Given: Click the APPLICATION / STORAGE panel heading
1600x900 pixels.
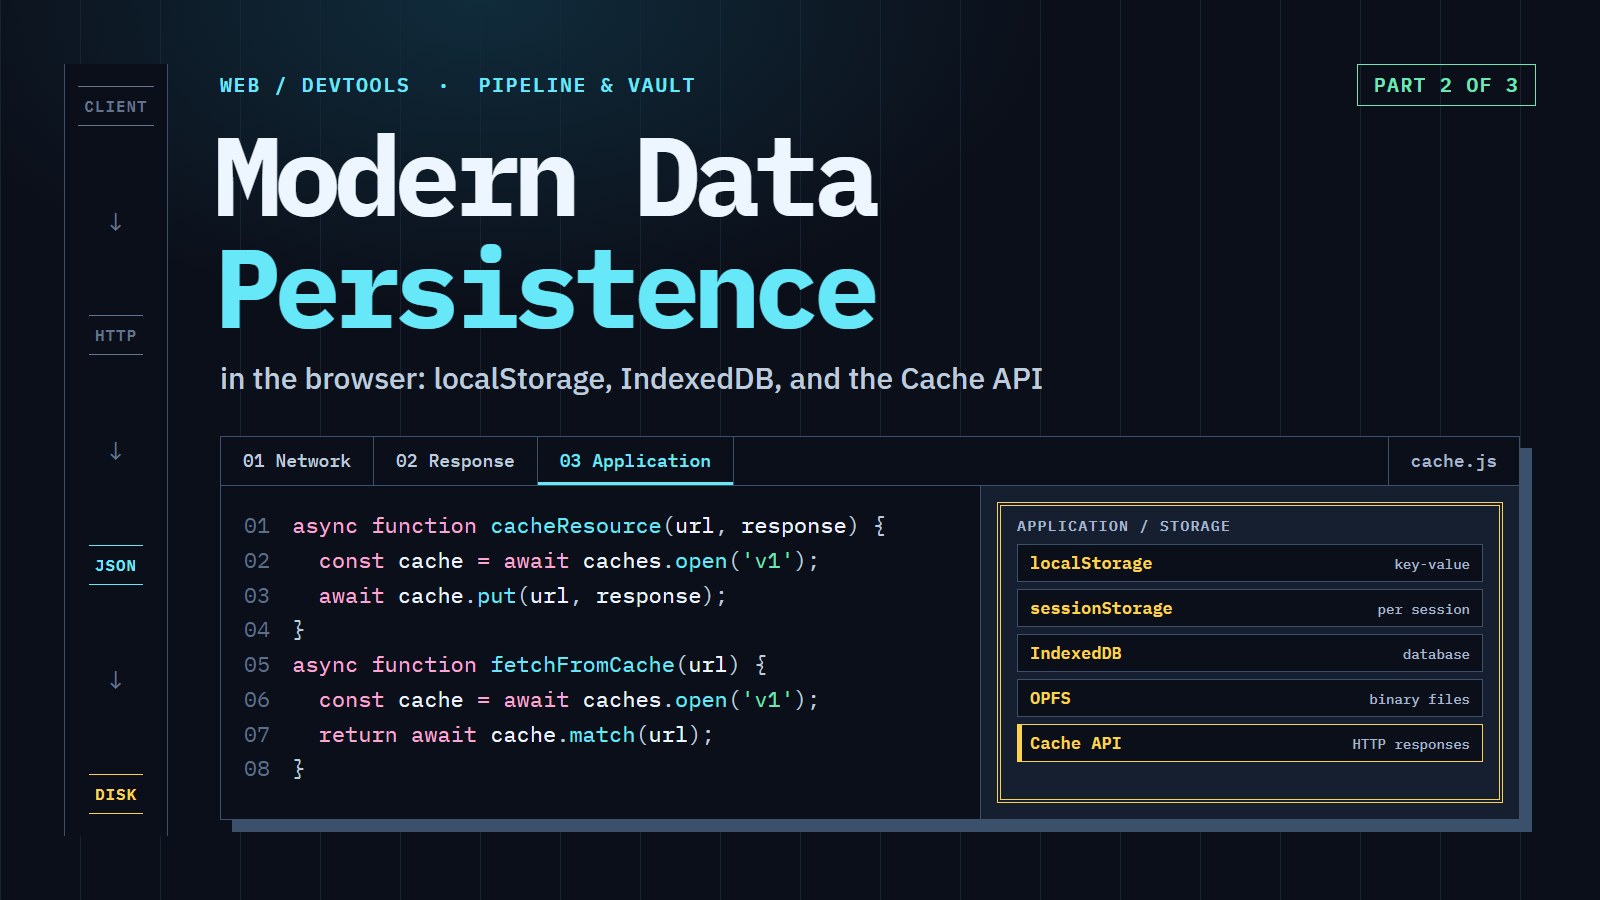Looking at the screenshot, I should tap(1123, 526).
